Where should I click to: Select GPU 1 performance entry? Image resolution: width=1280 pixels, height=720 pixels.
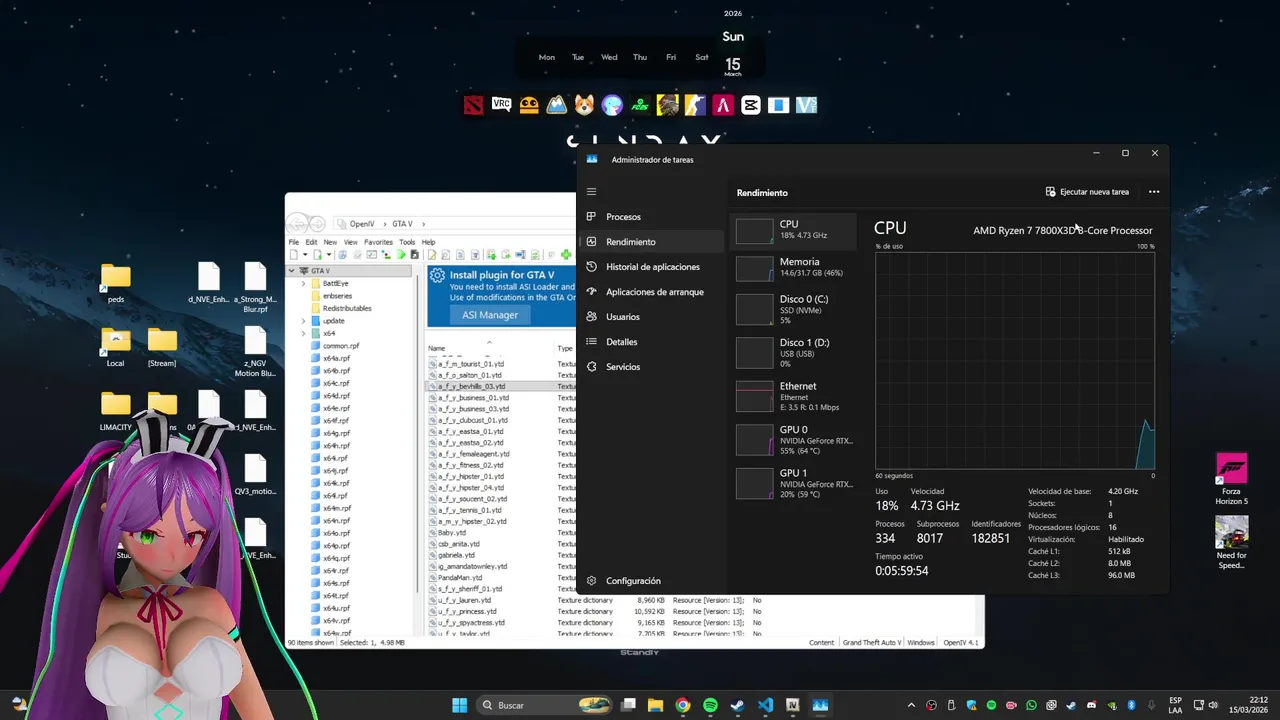pos(794,483)
